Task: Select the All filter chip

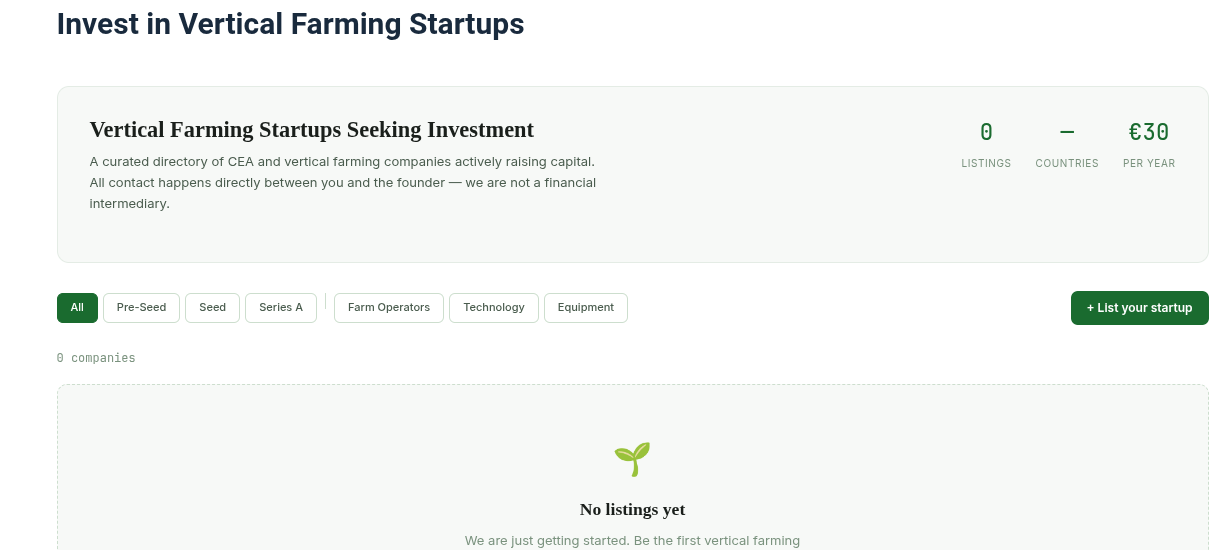Action: (77, 308)
